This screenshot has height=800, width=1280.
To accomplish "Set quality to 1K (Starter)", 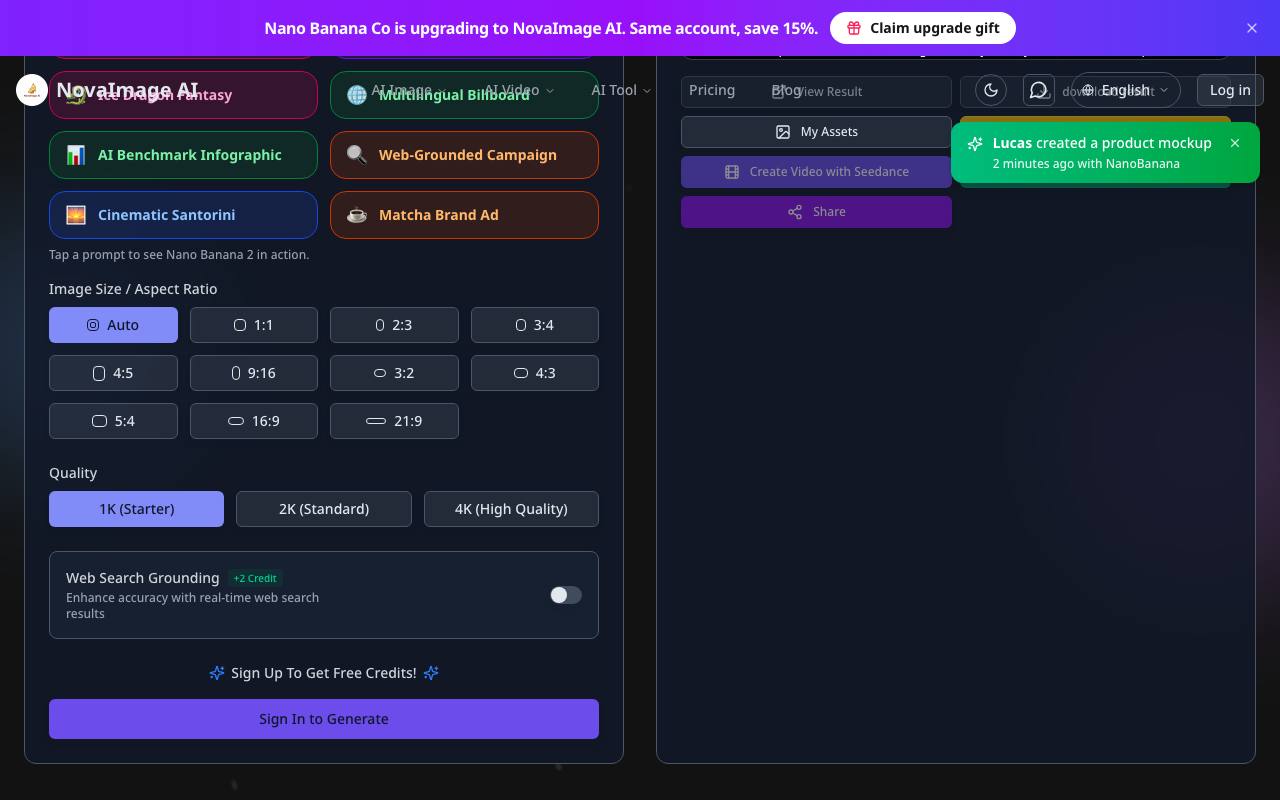I will [x=136, y=509].
